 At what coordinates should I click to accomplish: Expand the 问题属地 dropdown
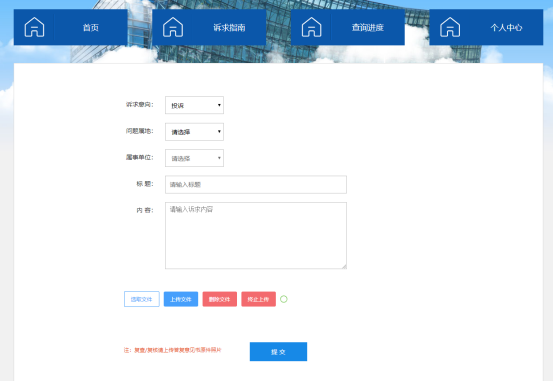point(194,132)
